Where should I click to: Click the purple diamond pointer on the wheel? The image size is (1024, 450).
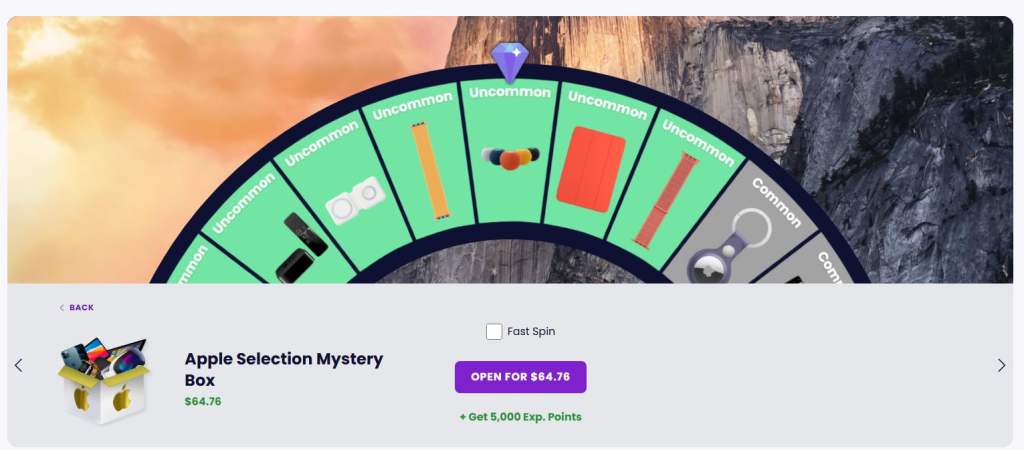510,62
